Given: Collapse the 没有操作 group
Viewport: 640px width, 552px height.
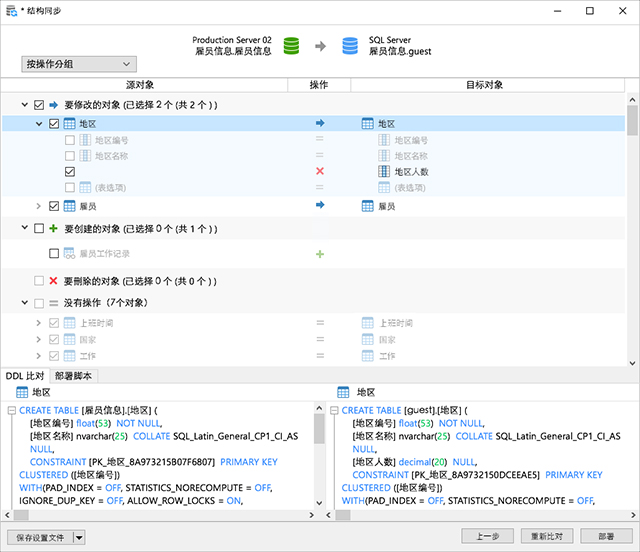Looking at the screenshot, I should coord(24,303).
